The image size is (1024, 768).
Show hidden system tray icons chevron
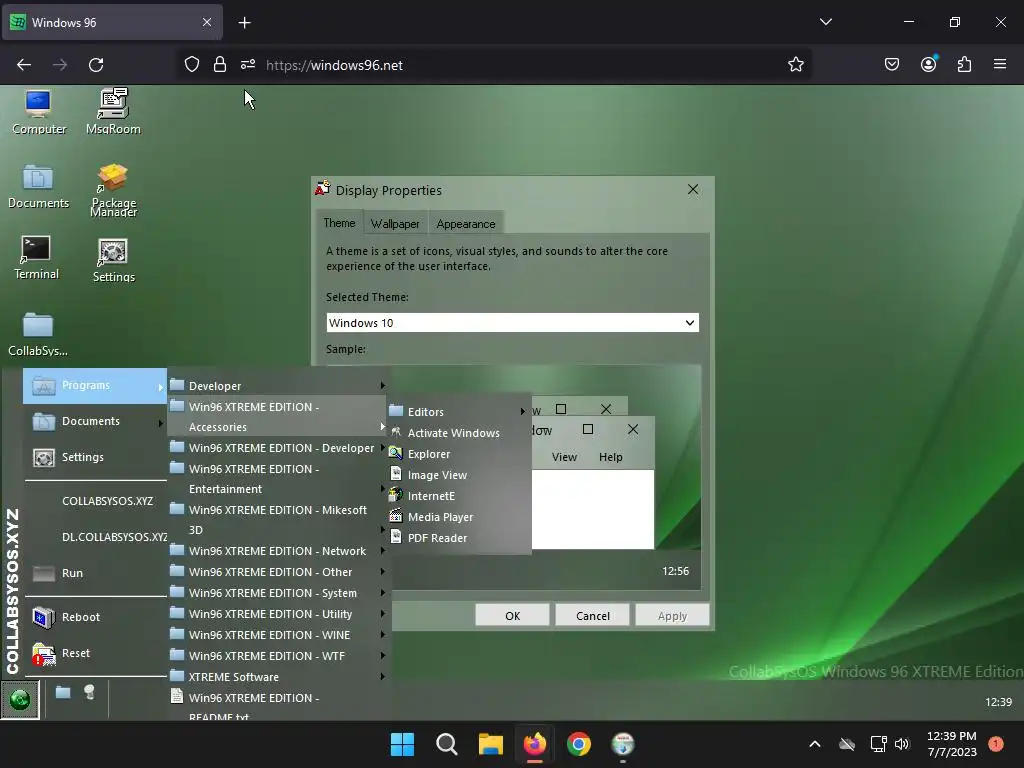coord(814,744)
